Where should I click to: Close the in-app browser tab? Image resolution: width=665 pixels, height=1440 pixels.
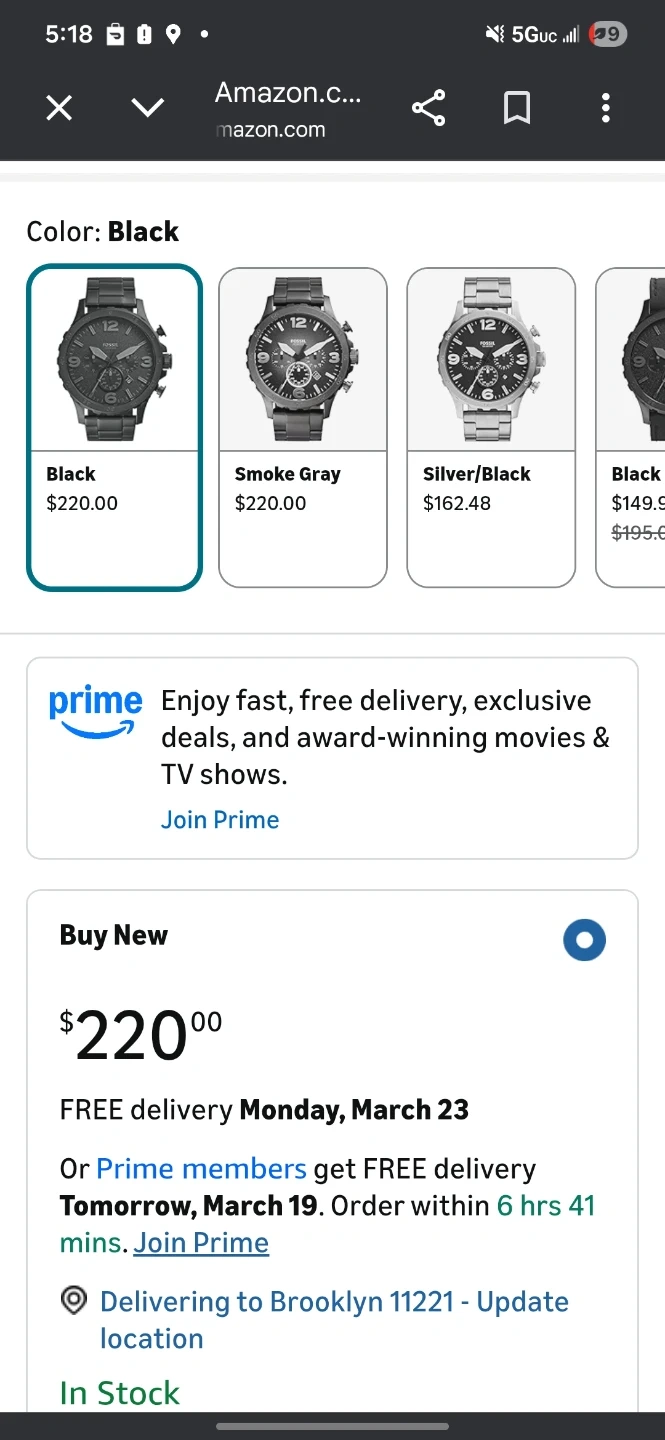pos(59,108)
